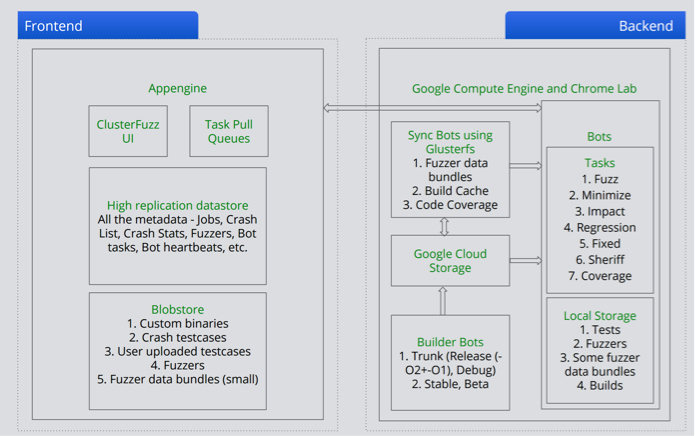Screen dimensions: 695x436
Task: Click 'Google Compute Engine and Chrome Lab' heading
Action: (524, 89)
